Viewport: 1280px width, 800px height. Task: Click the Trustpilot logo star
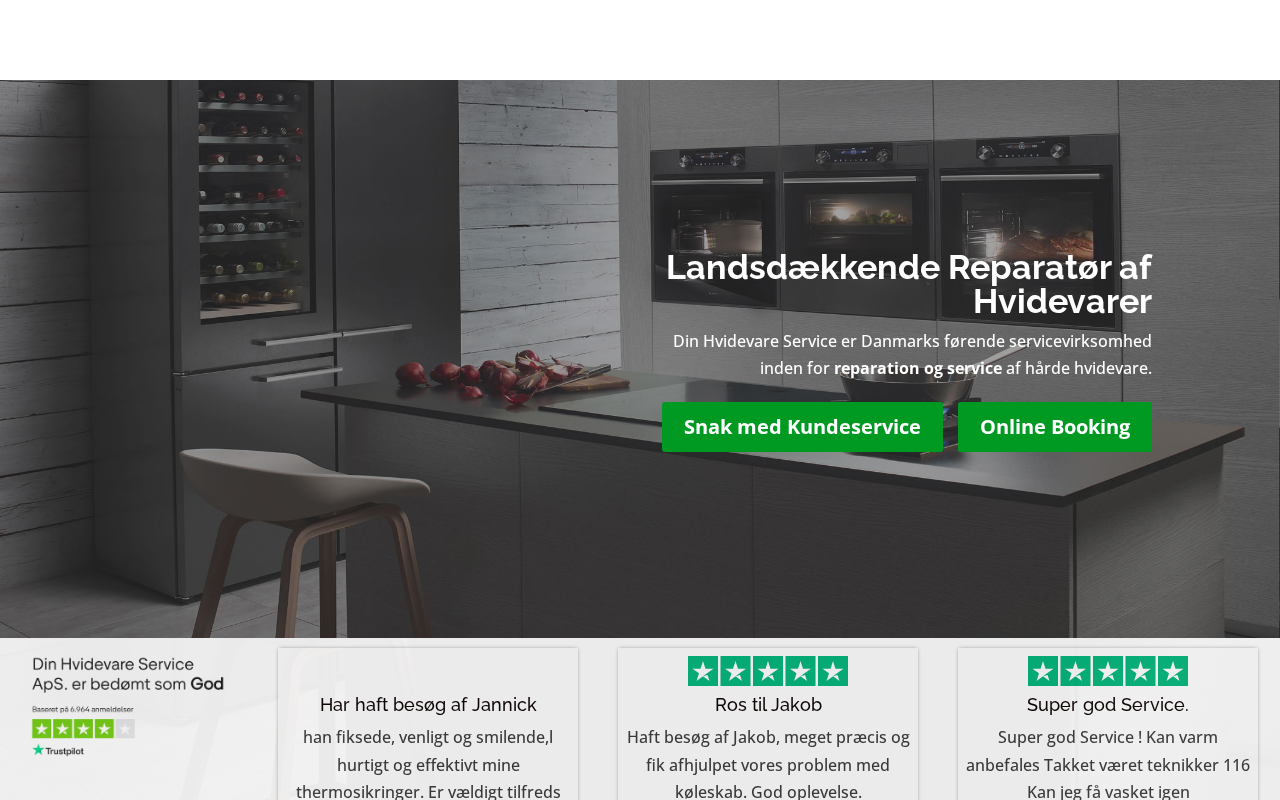pyautogui.click(x=37, y=750)
